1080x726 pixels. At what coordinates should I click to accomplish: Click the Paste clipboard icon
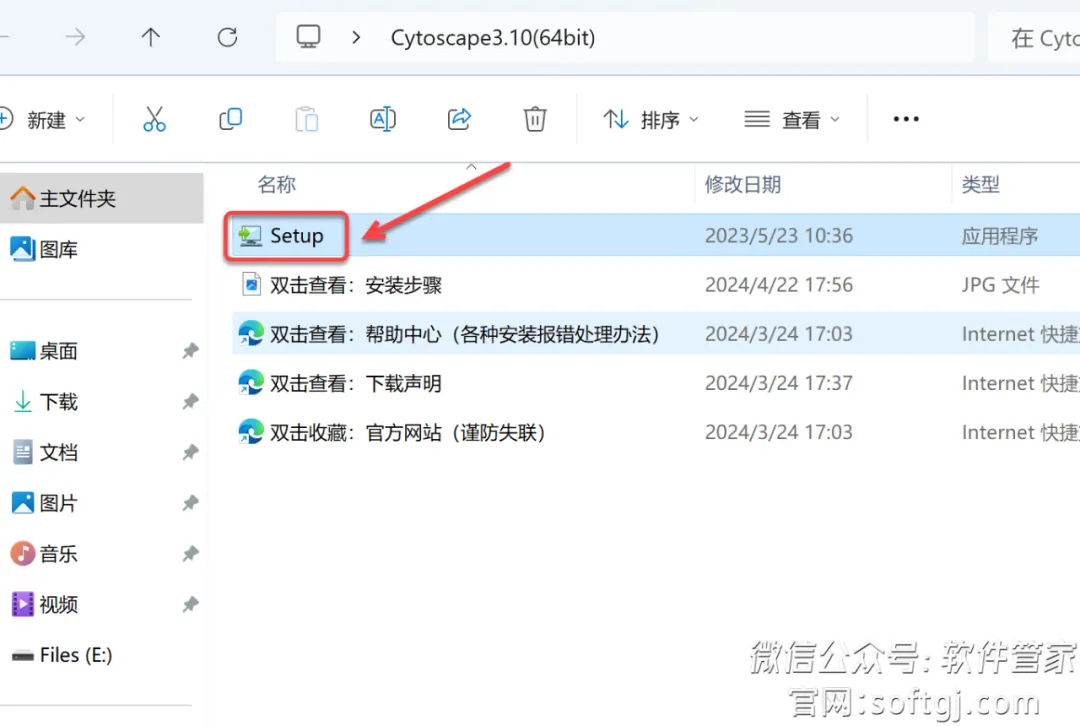(307, 119)
